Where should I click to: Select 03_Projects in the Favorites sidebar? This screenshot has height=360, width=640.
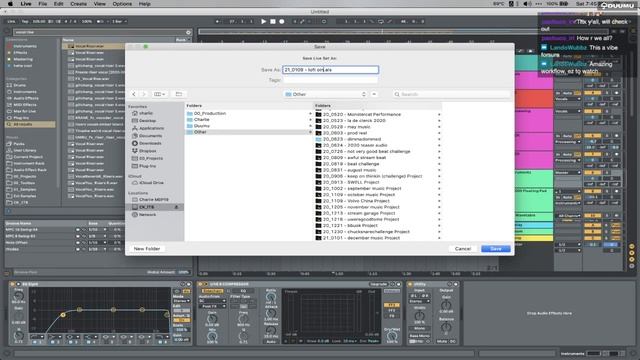tap(151, 158)
